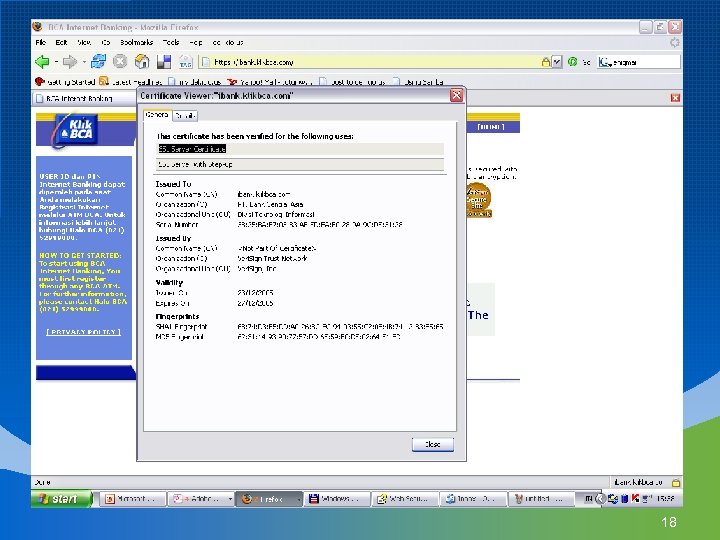Viewport: 720px width, 540px height.
Task: Open the last bookmark in the bookmarks toolbar
Action: click(418, 82)
